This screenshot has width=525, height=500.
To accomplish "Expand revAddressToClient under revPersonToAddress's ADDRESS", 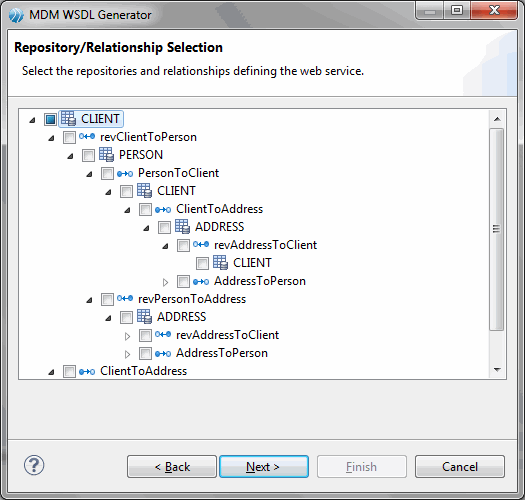I will (127, 336).
